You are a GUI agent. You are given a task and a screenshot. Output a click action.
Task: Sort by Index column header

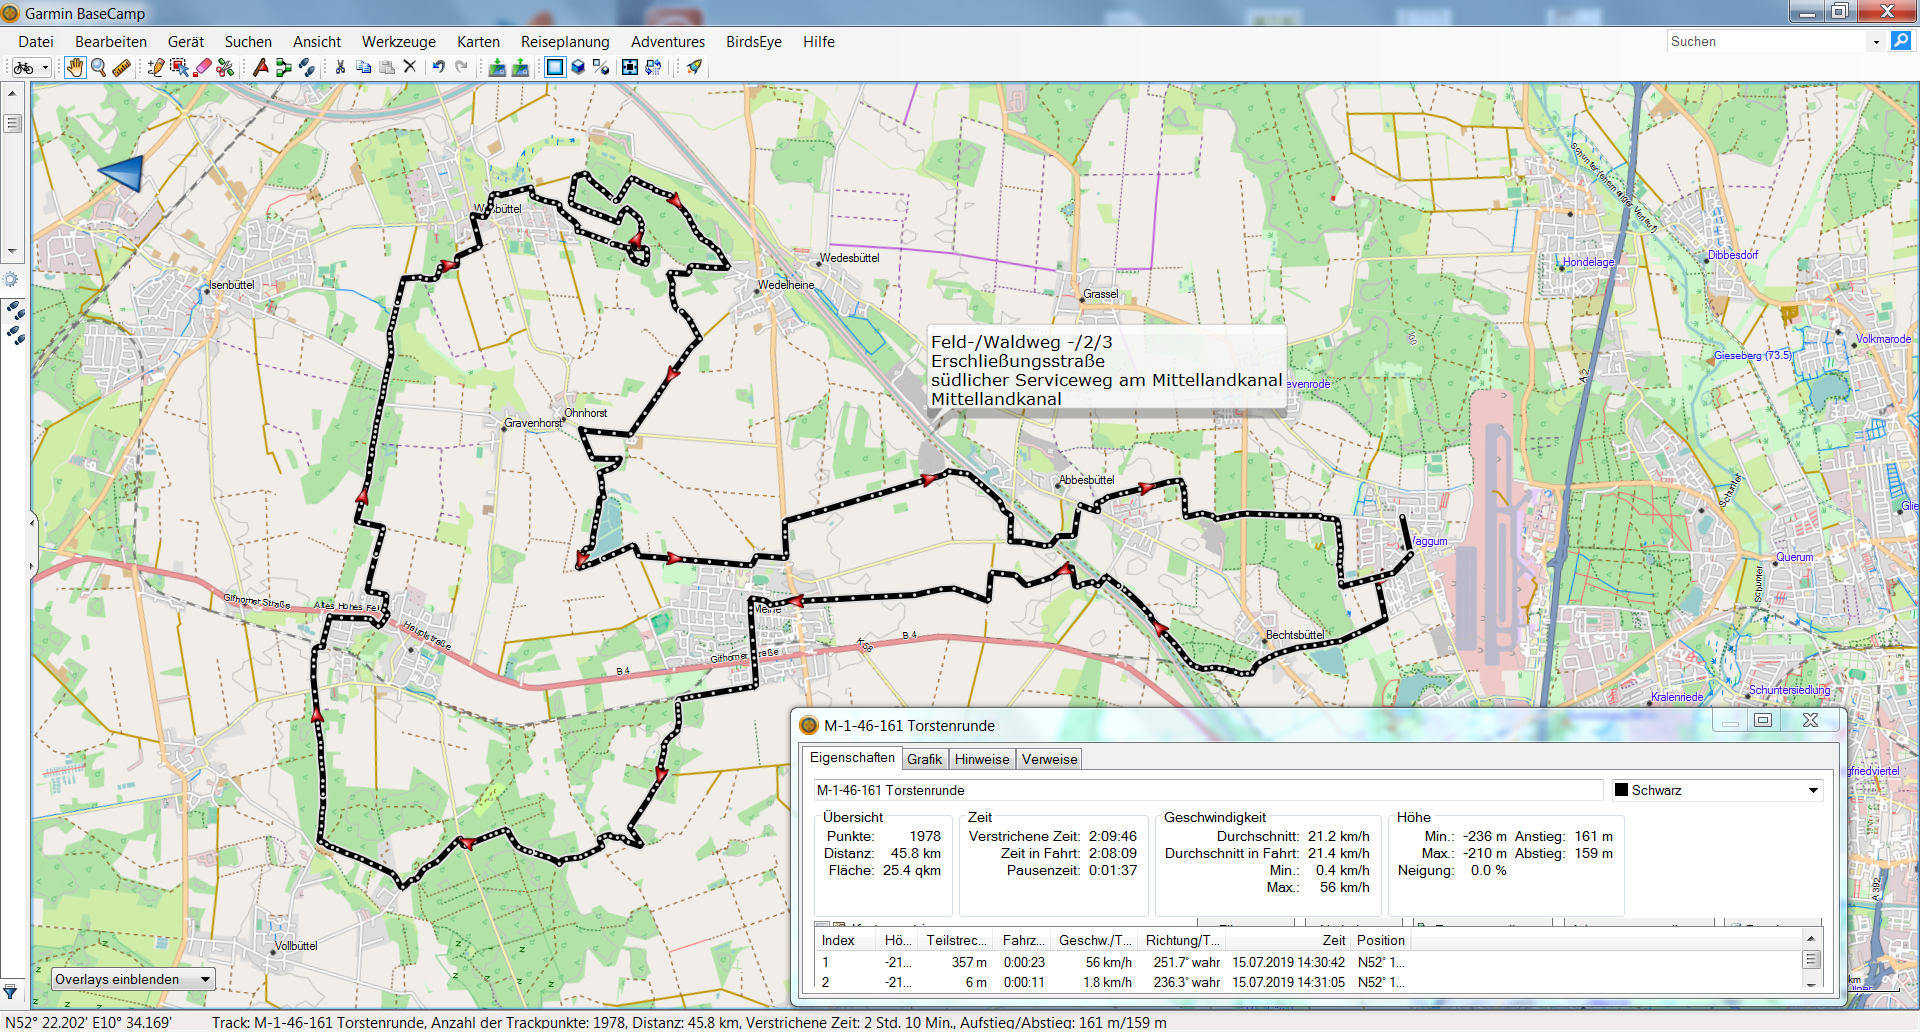click(x=846, y=940)
